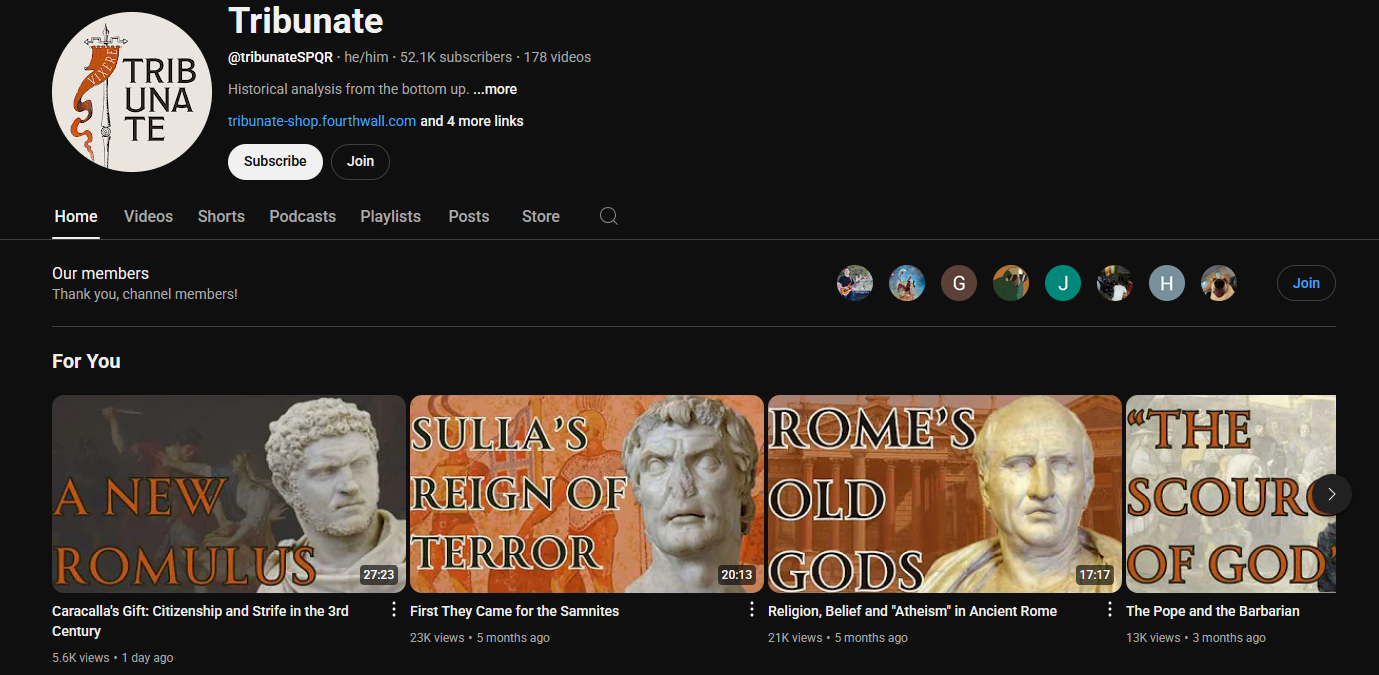Show the 4 more channel links
Screen dimensions: 1379x675
(472, 121)
